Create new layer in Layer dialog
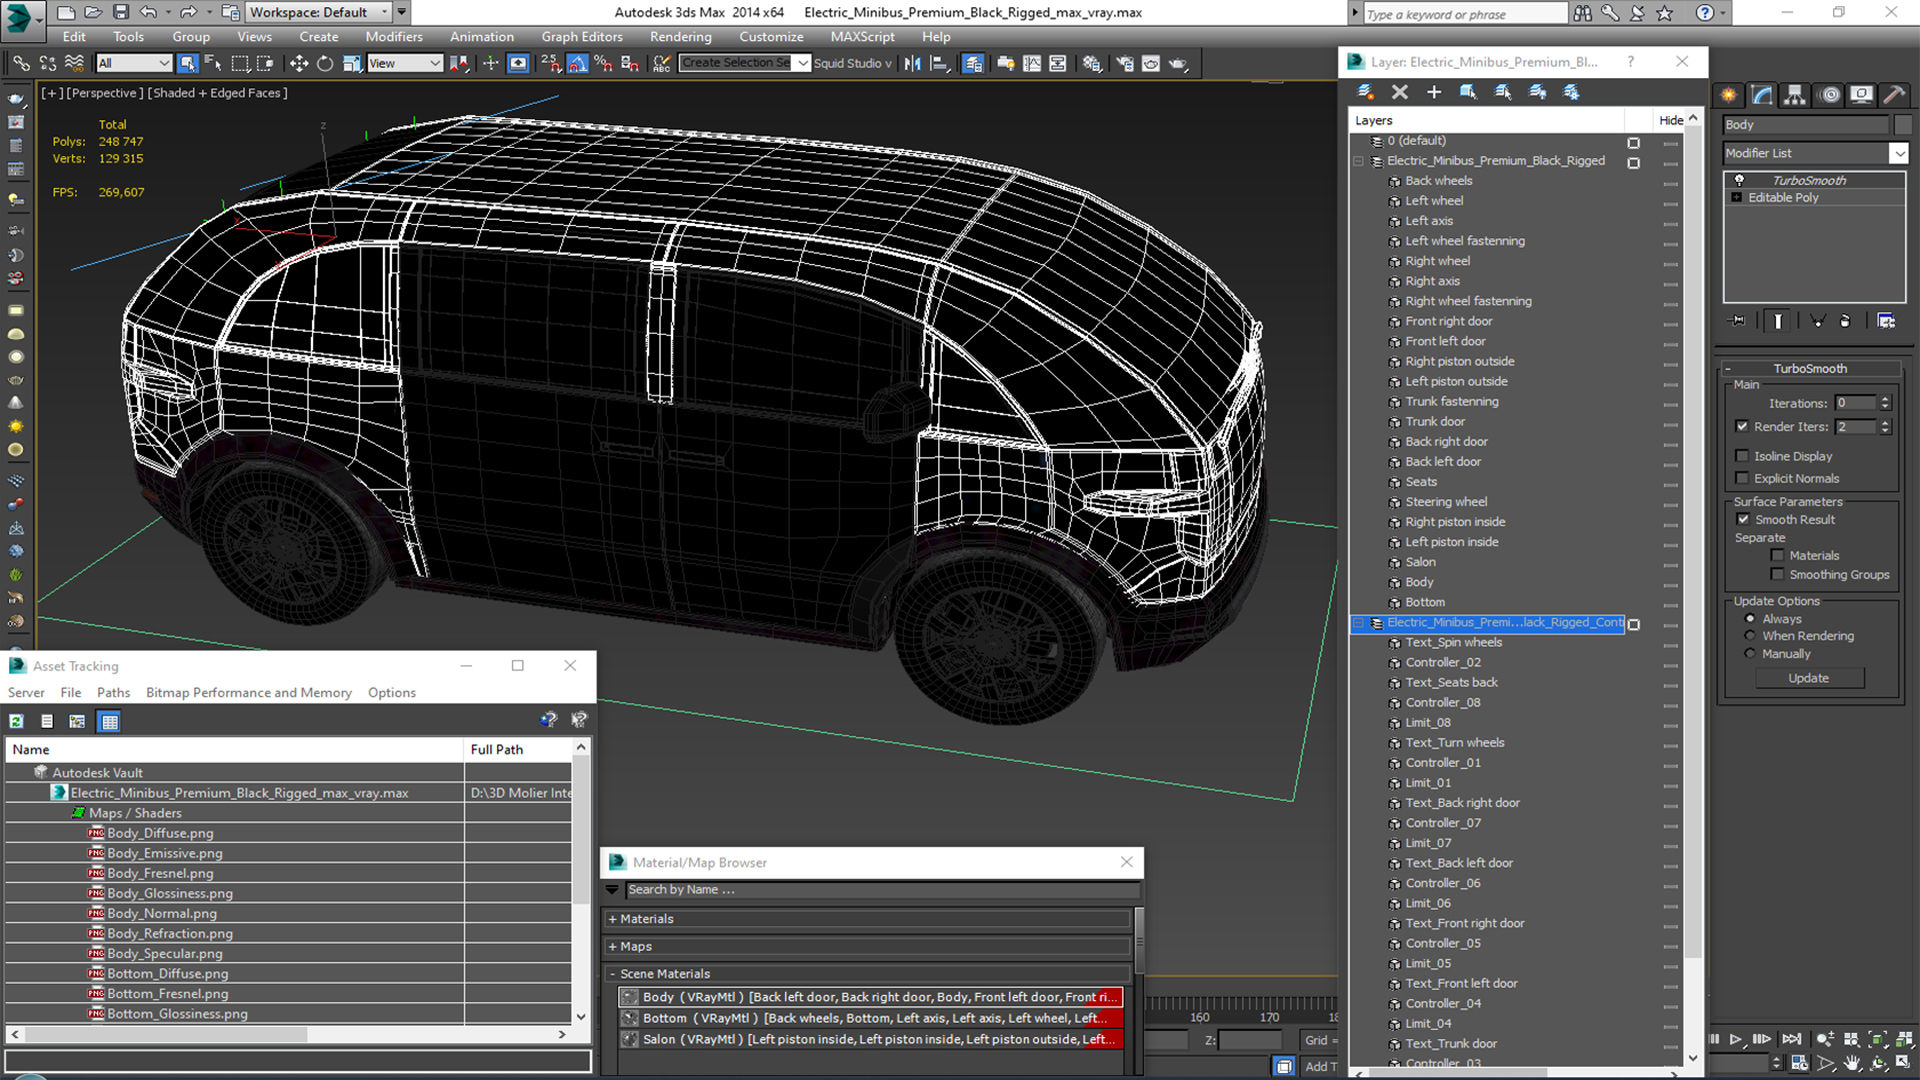 [1365, 92]
